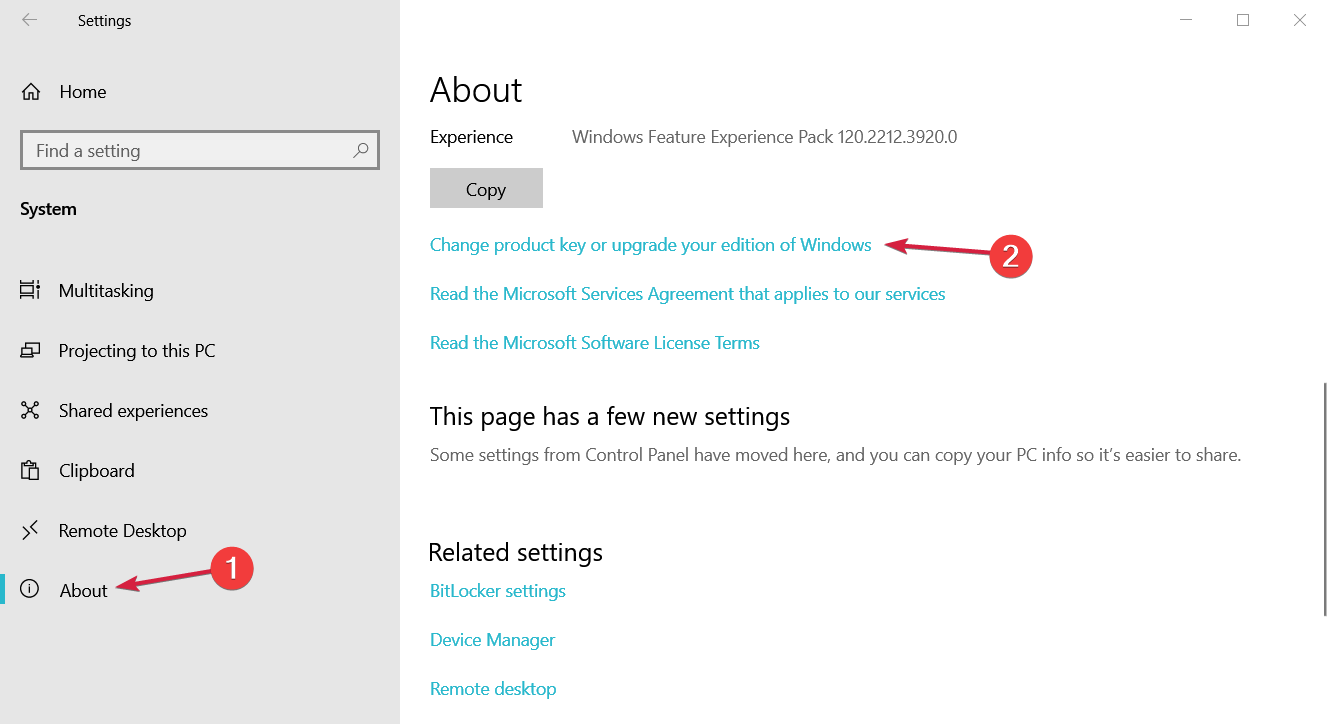Click the search magnifier icon

[361, 150]
